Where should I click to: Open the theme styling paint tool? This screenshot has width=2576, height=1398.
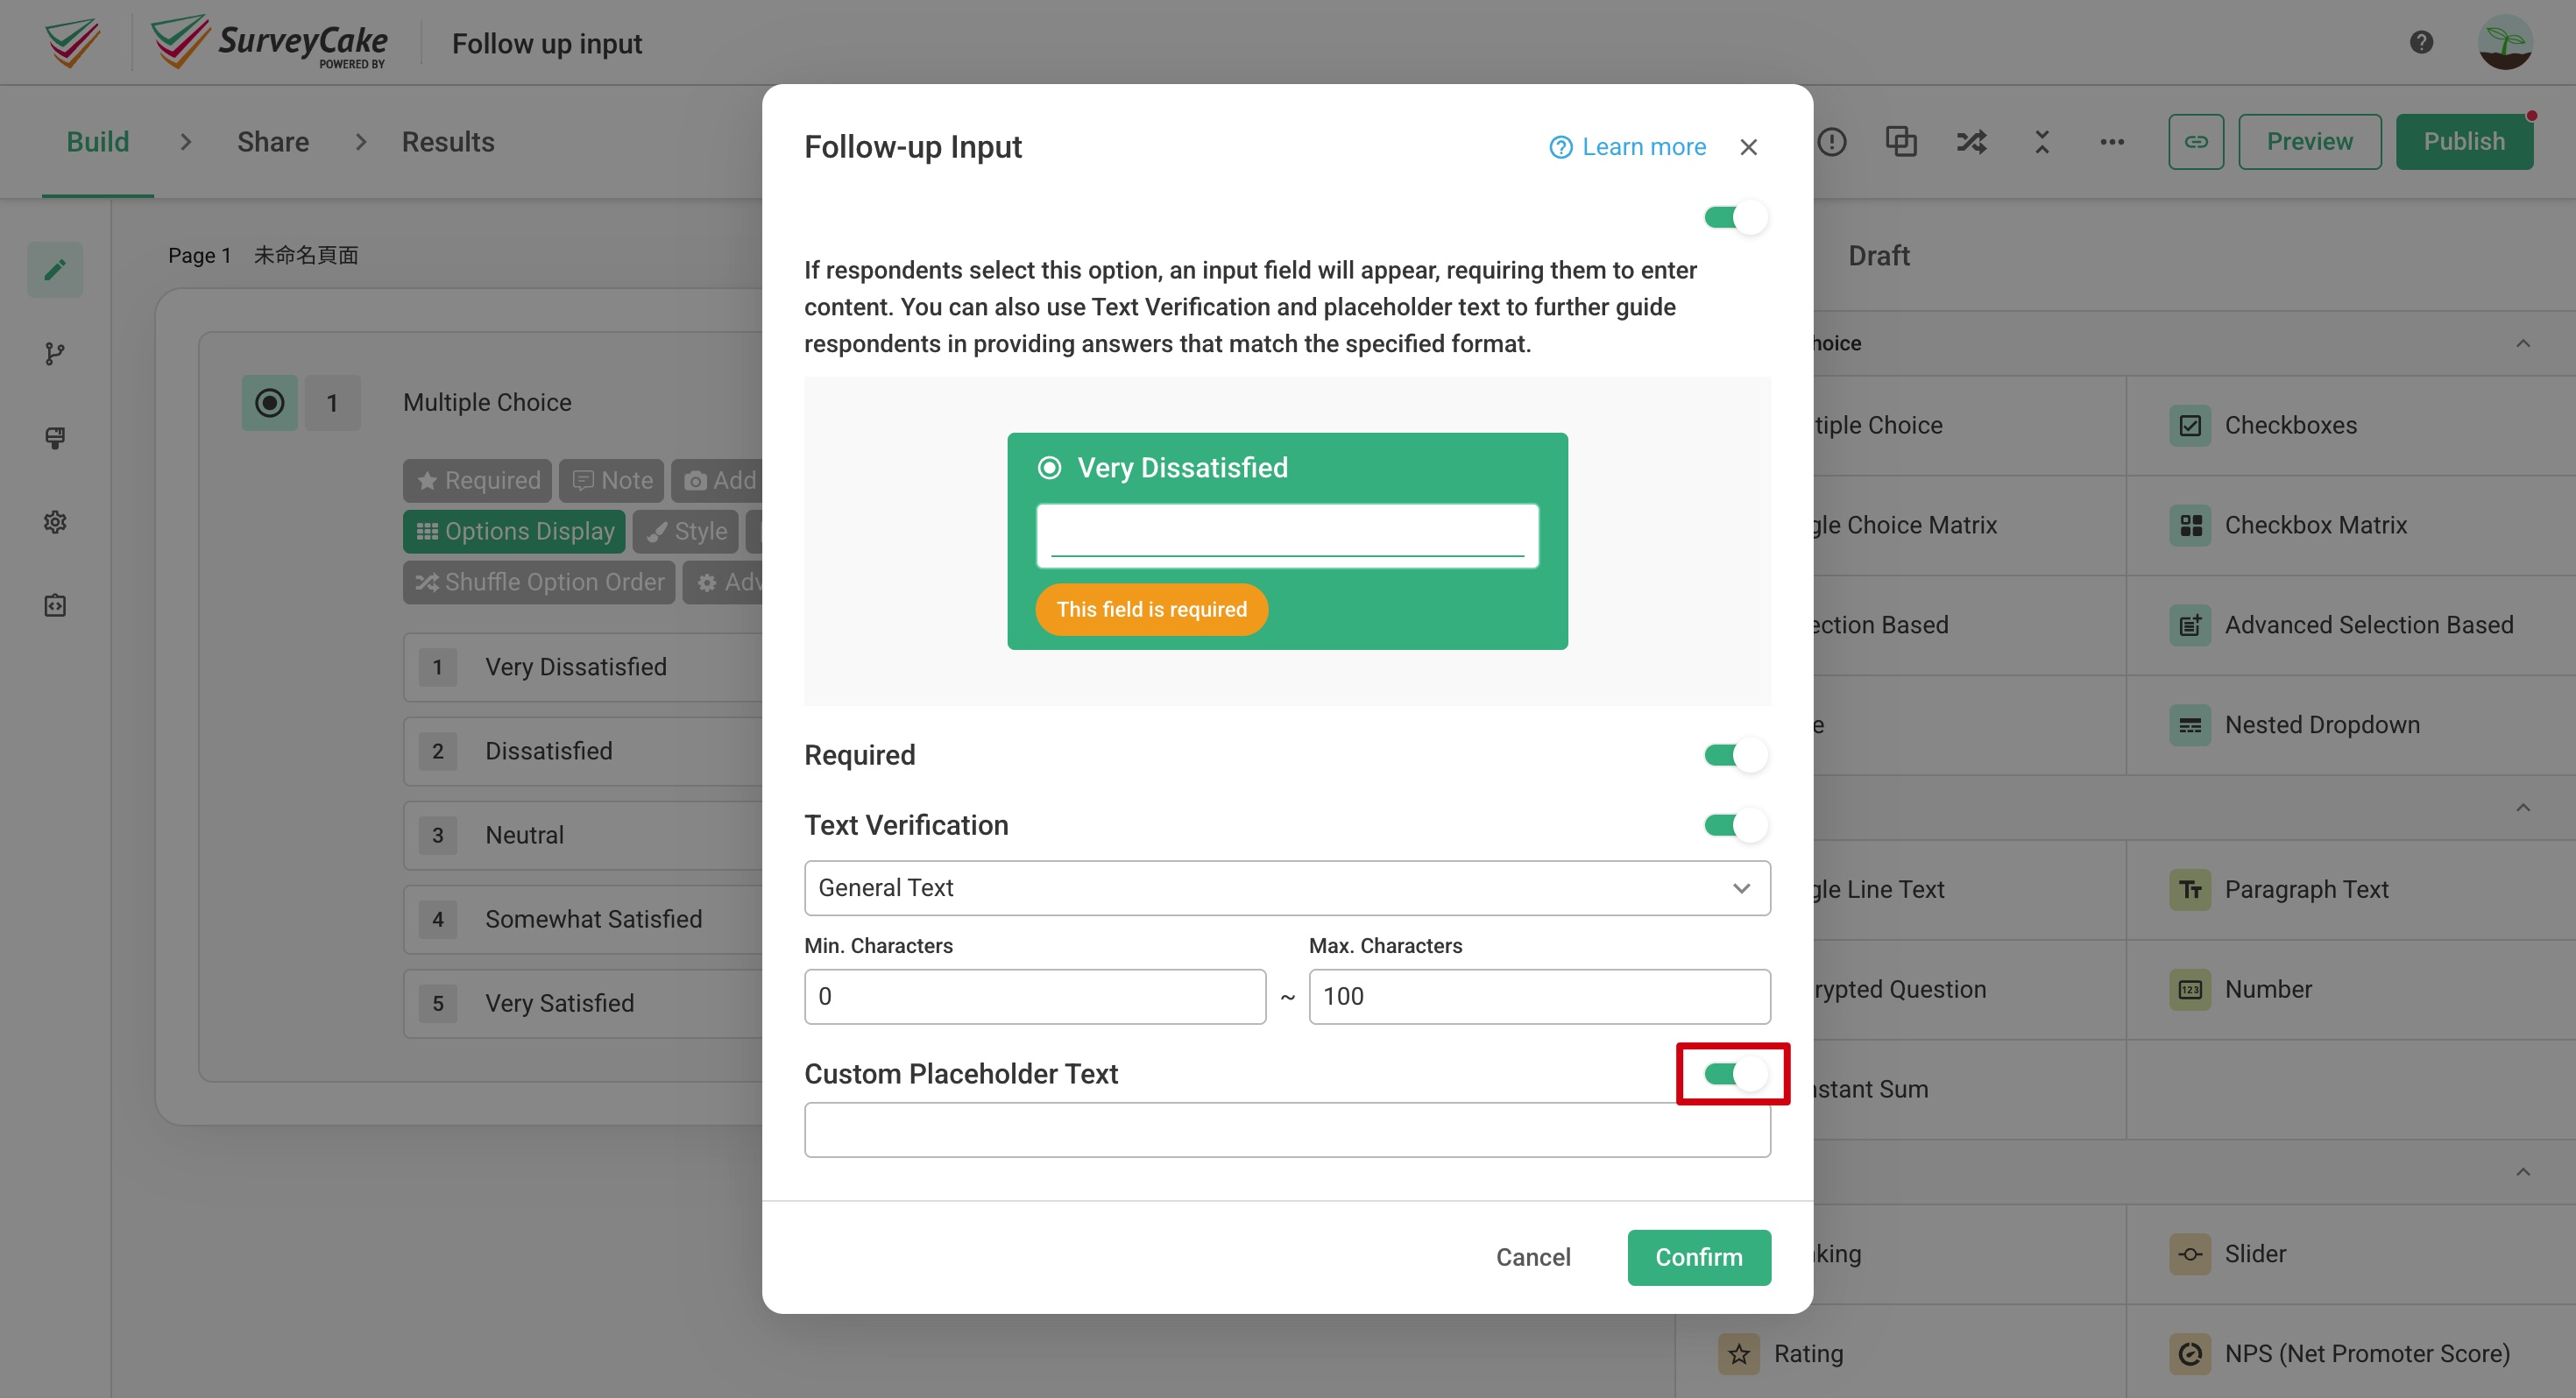[55, 438]
